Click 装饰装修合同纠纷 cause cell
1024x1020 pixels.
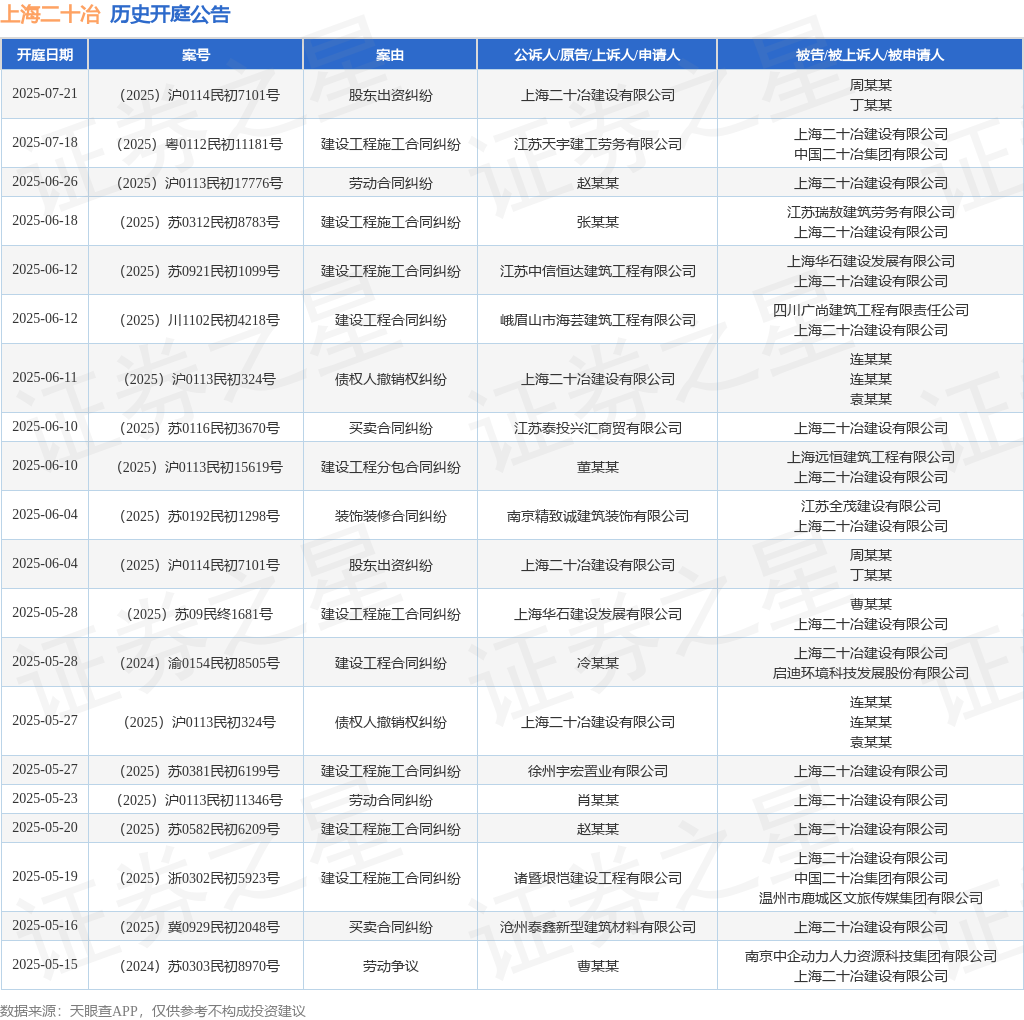click(x=391, y=516)
